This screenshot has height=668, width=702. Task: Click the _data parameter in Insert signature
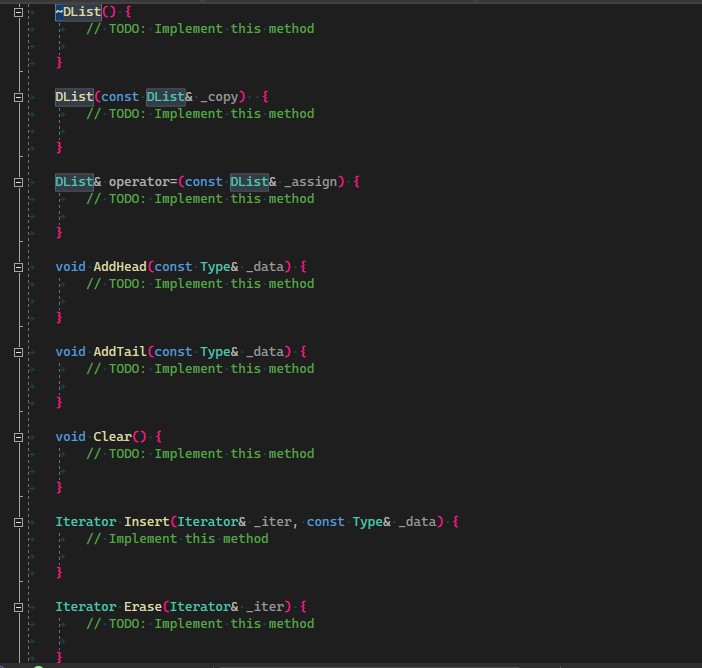(x=417, y=522)
